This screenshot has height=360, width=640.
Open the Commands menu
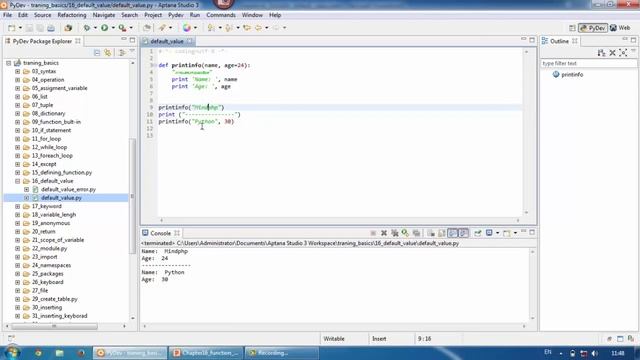click(221, 15)
